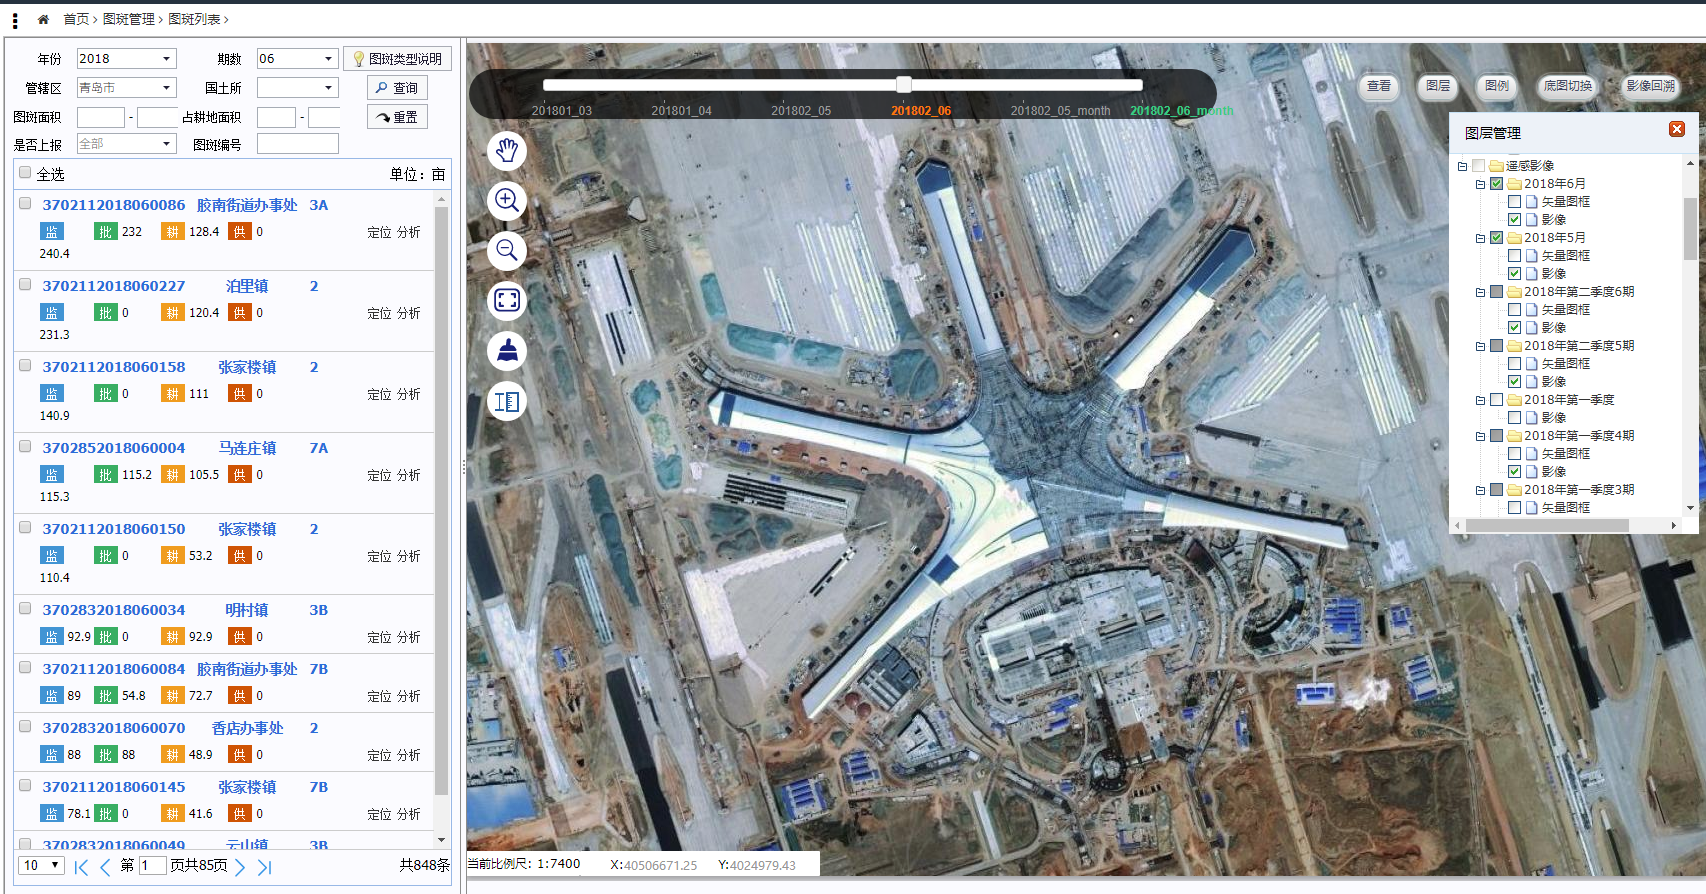Toggle 2018年第二季度6期 checkbox
Viewport: 1706px width, 894px height.
pyautogui.click(x=1497, y=292)
